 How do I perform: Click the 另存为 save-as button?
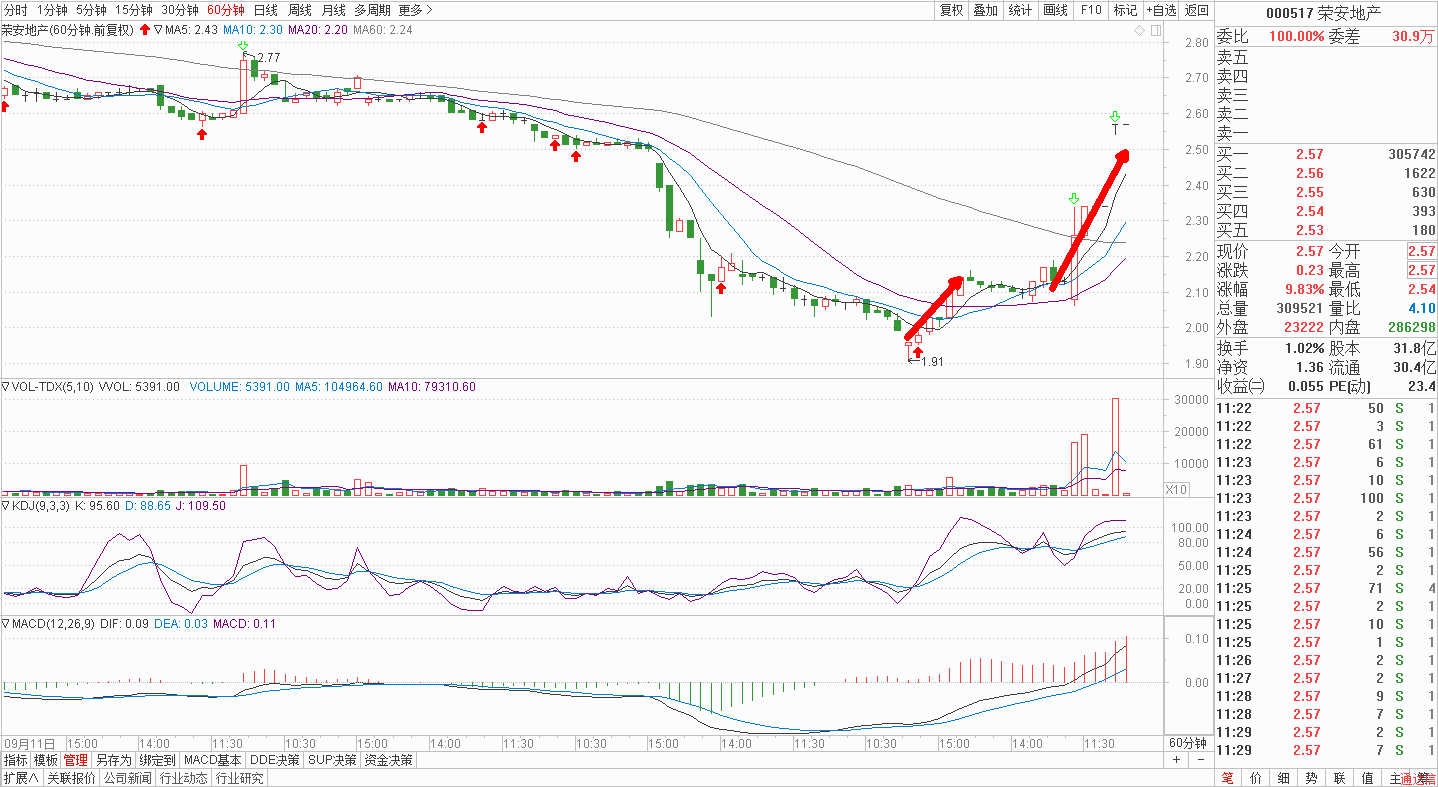(113, 760)
